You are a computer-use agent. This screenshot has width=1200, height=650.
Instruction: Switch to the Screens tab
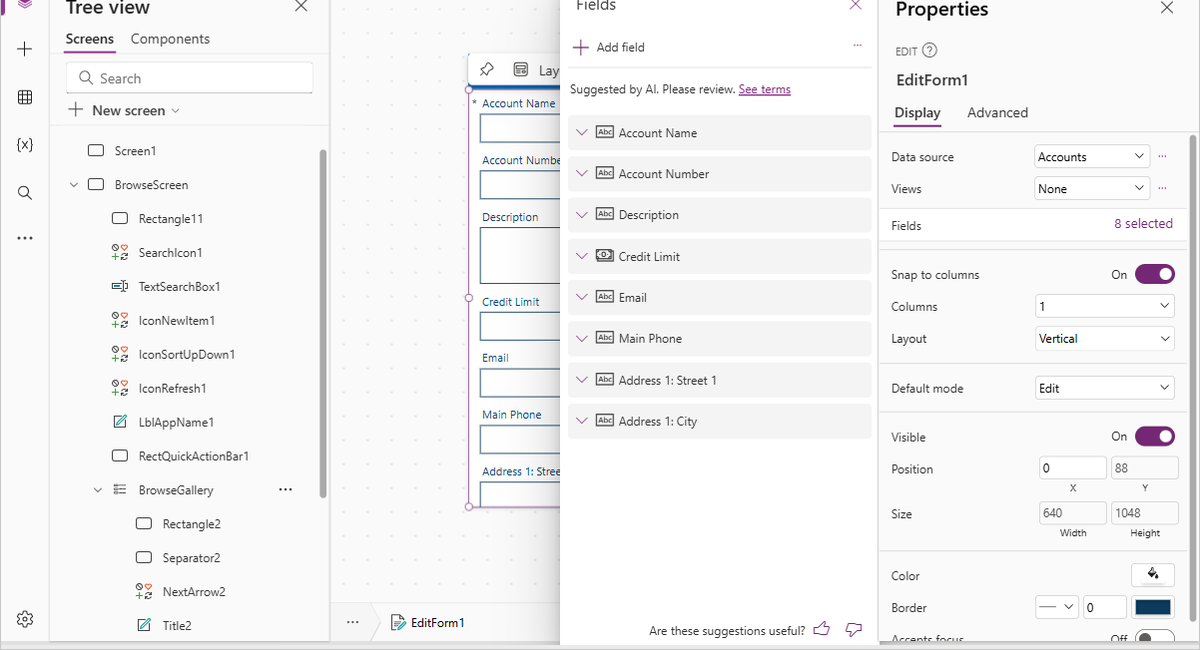(x=90, y=39)
